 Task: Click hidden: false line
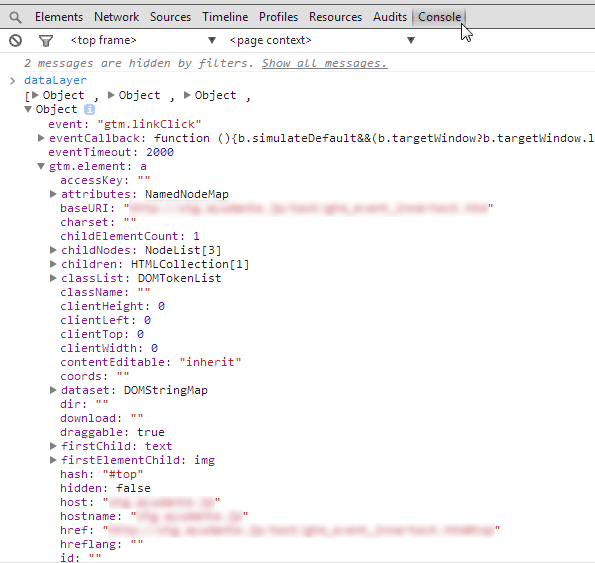pyautogui.click(x=105, y=488)
